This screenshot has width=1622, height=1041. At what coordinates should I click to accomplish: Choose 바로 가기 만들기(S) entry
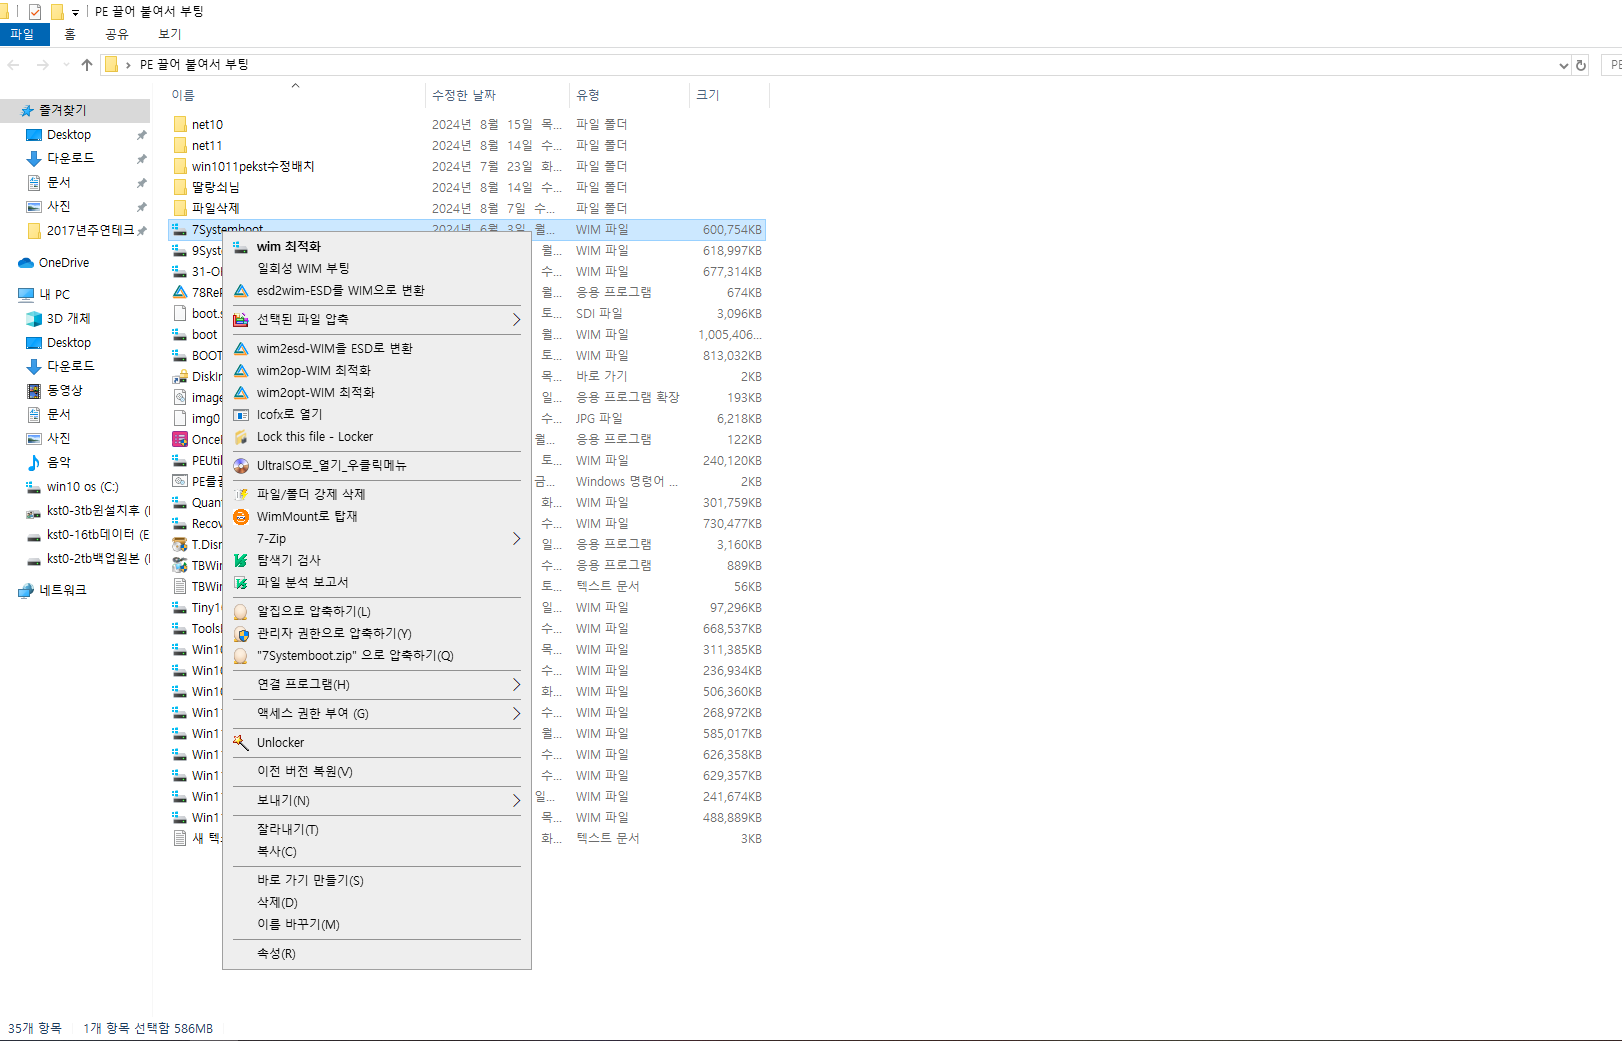point(310,880)
